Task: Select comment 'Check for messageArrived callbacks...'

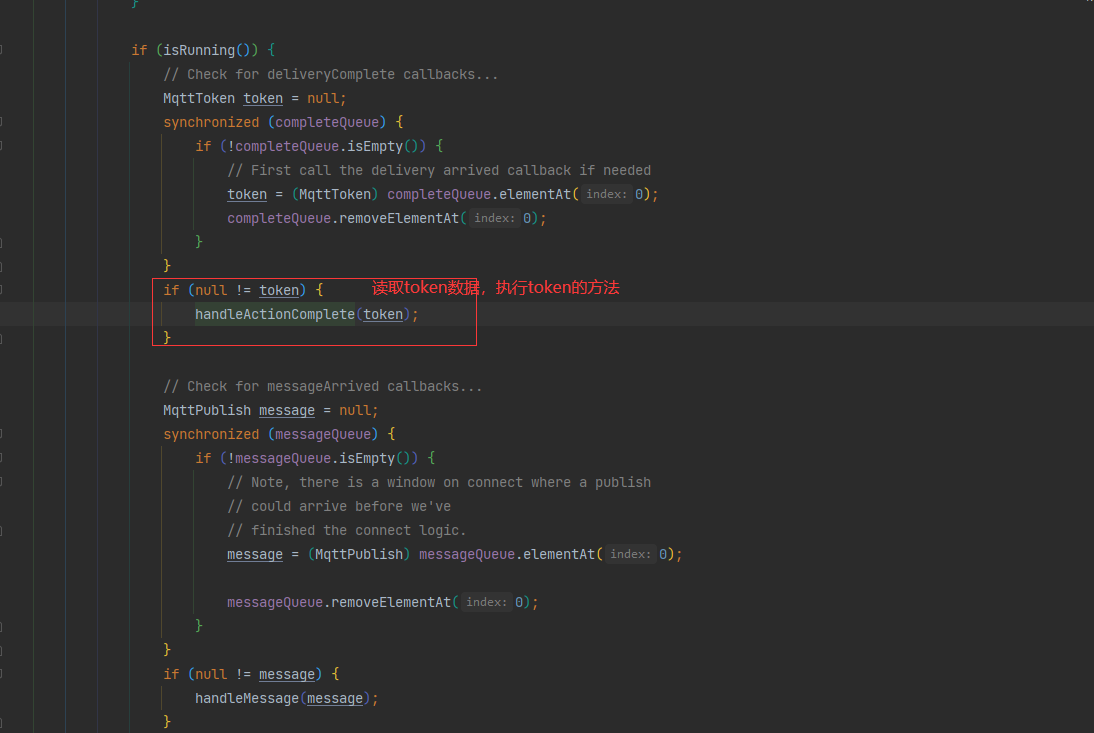Action: click(322, 386)
